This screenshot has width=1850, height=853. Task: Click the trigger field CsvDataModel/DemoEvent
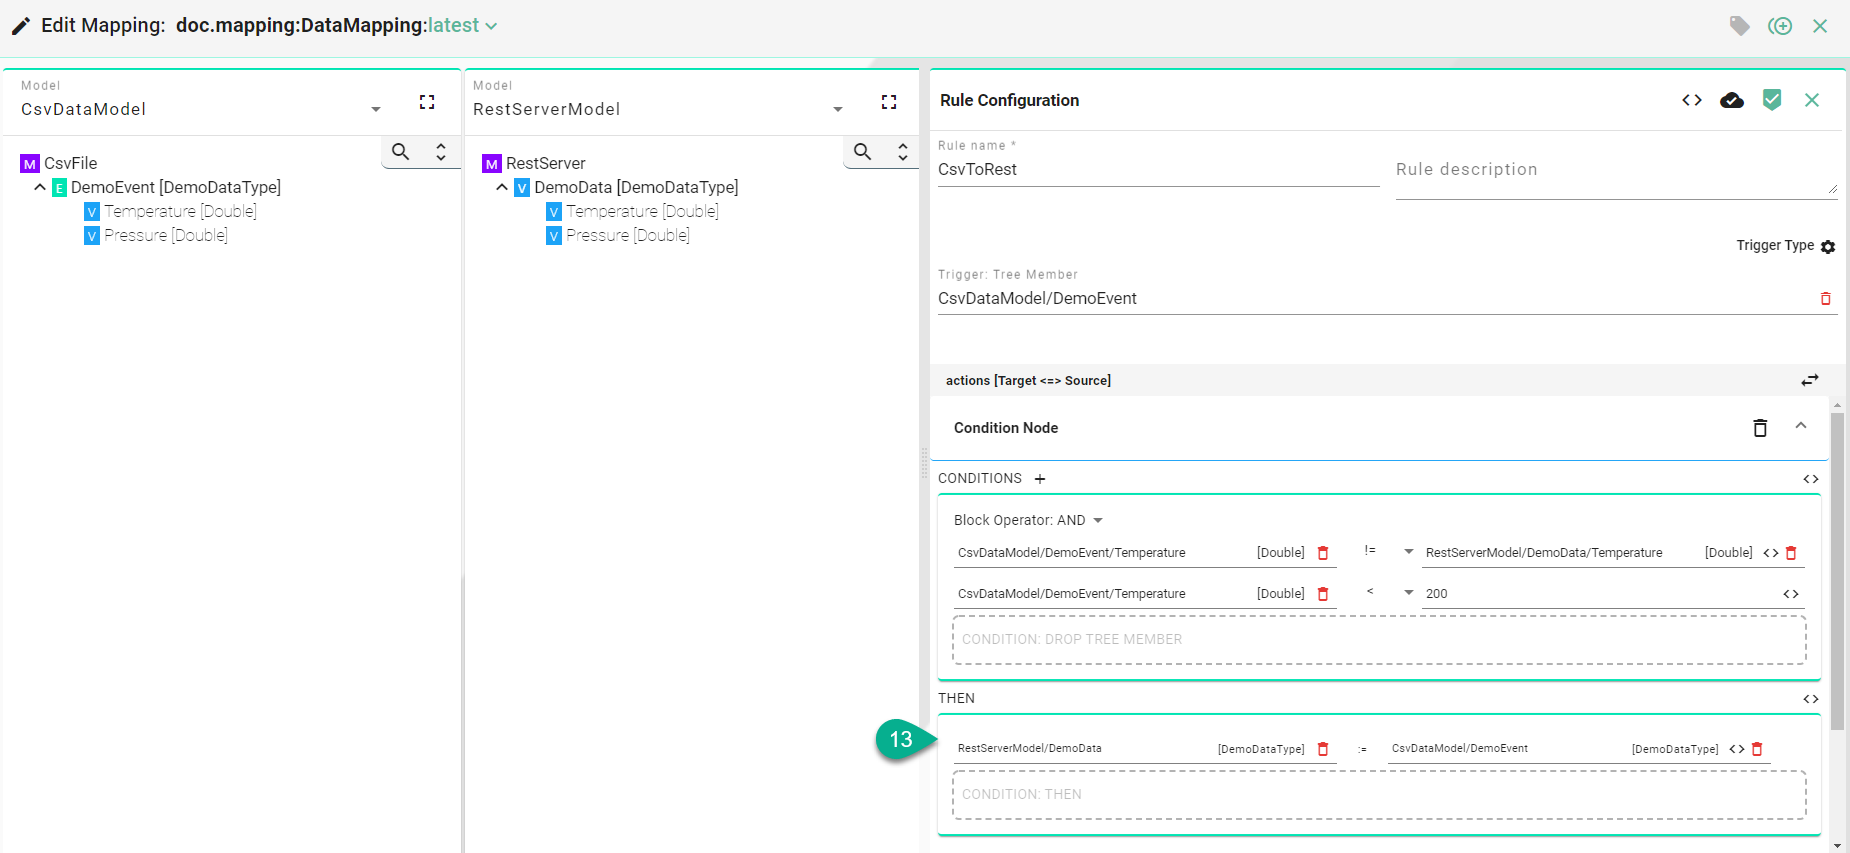point(1375,298)
